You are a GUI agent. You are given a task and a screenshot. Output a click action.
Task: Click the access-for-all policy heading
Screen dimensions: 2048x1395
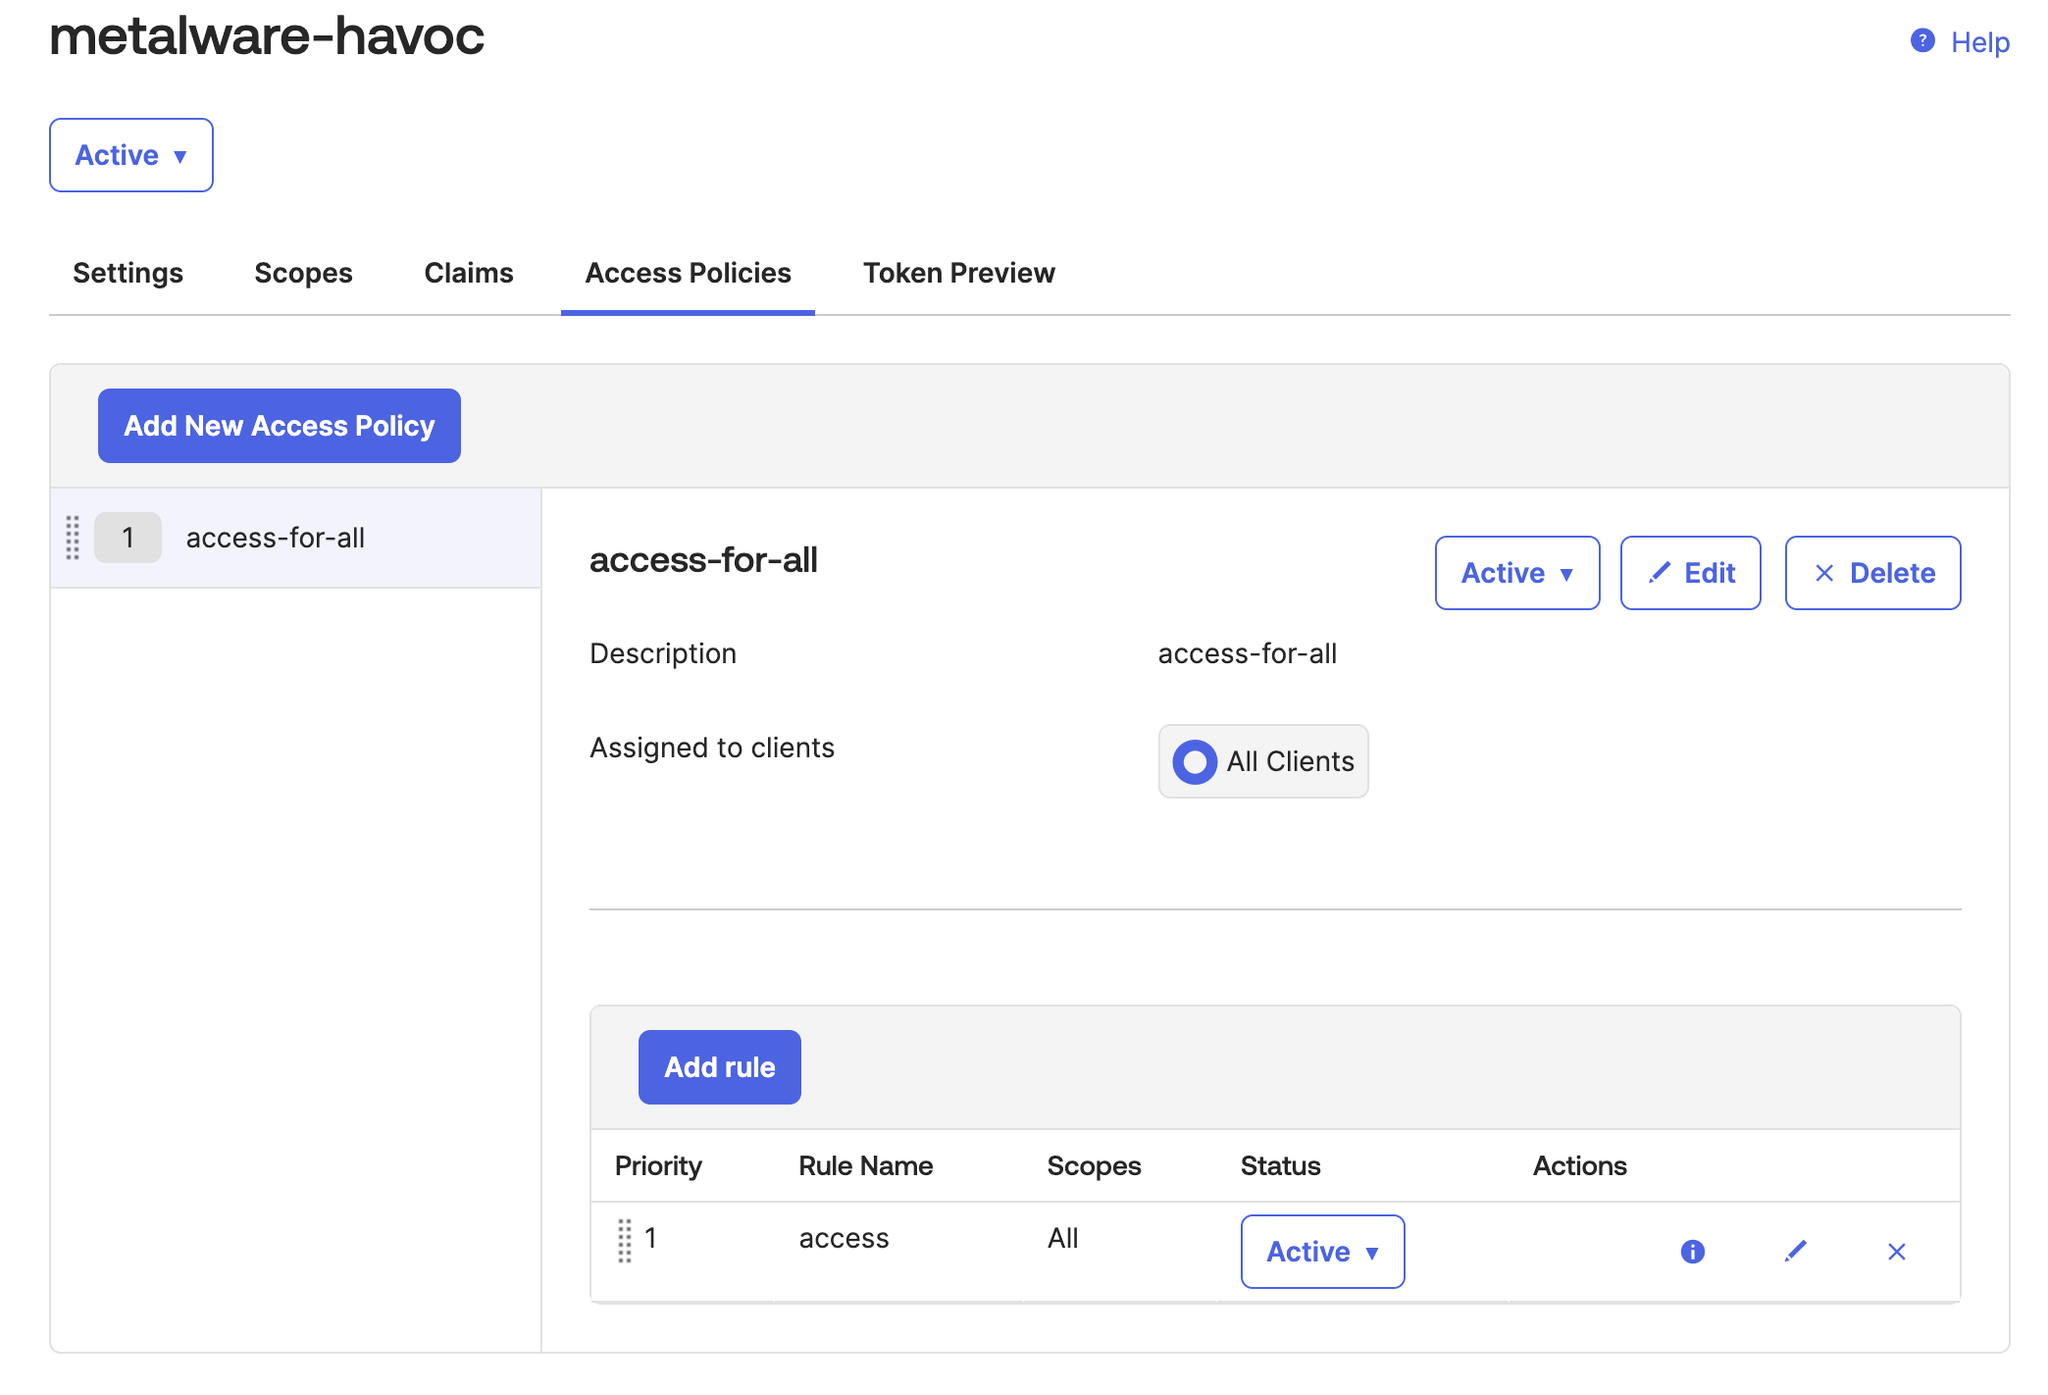[x=703, y=560]
